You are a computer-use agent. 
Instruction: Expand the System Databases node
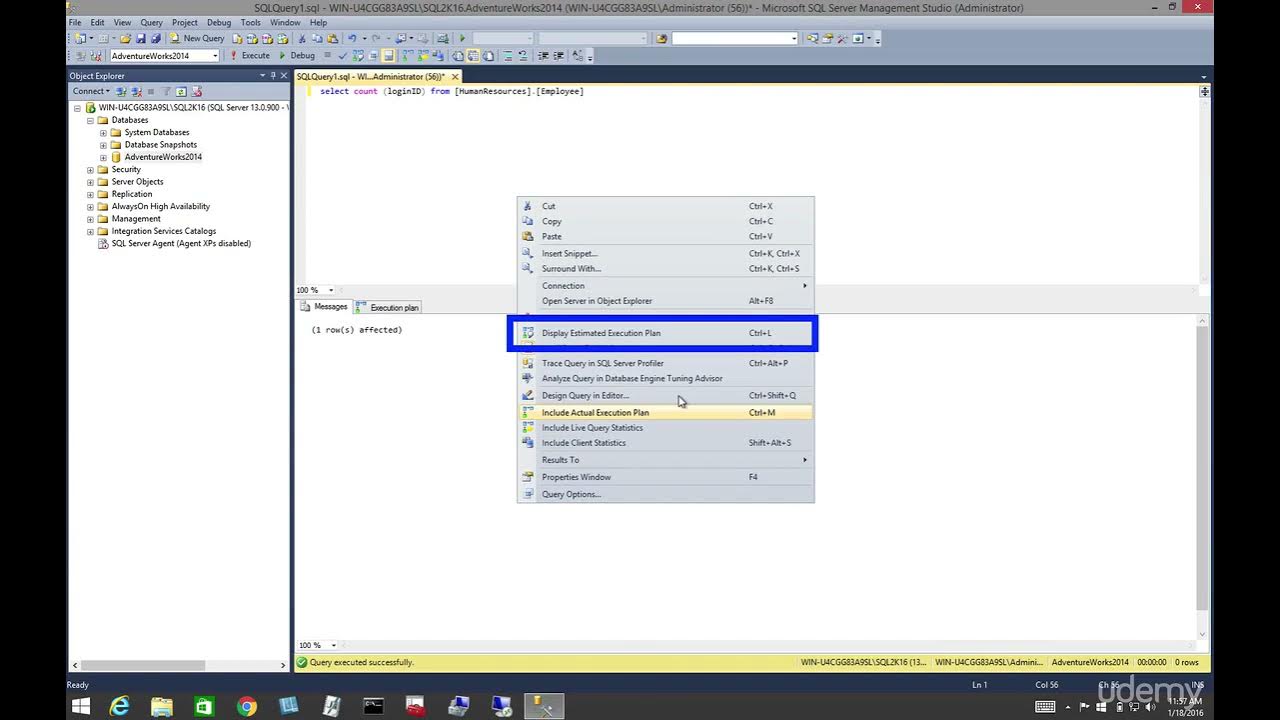tap(103, 132)
